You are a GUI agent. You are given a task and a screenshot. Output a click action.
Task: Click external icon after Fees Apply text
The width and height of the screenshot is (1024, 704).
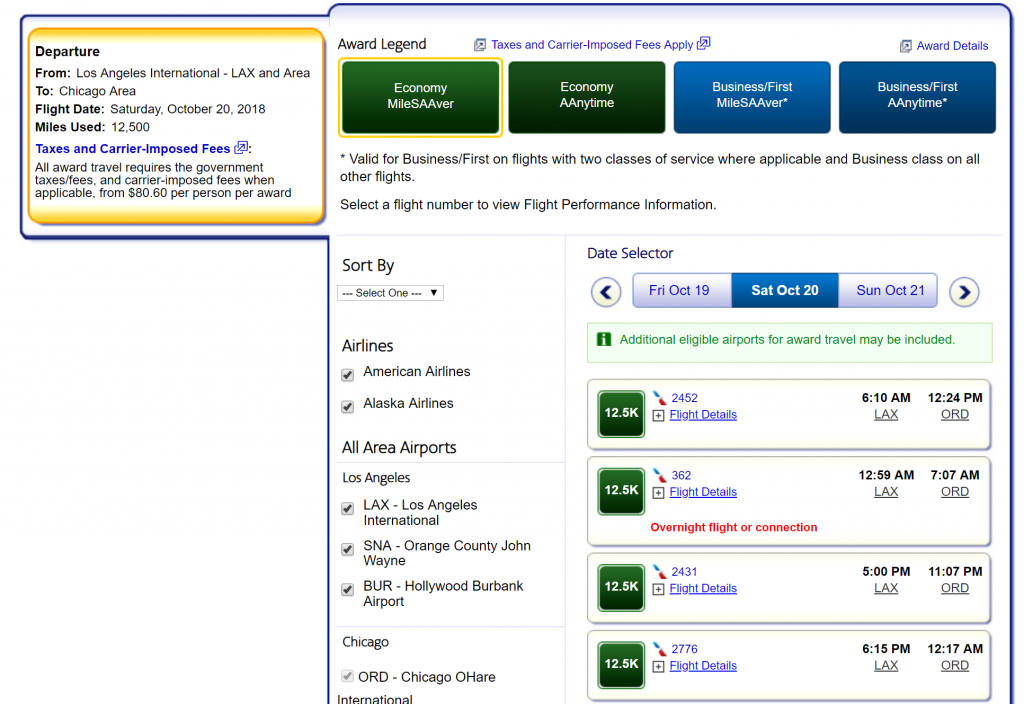pos(703,43)
